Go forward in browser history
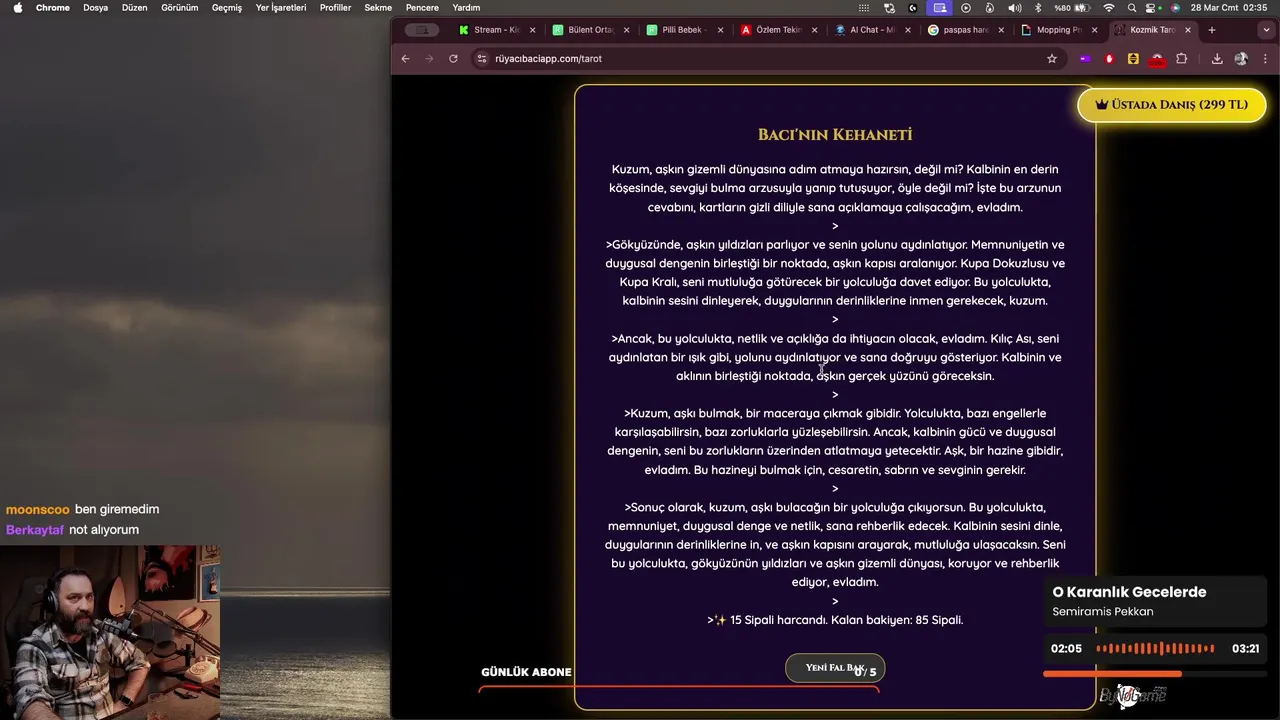Screen dimensions: 1280x720 429,59
